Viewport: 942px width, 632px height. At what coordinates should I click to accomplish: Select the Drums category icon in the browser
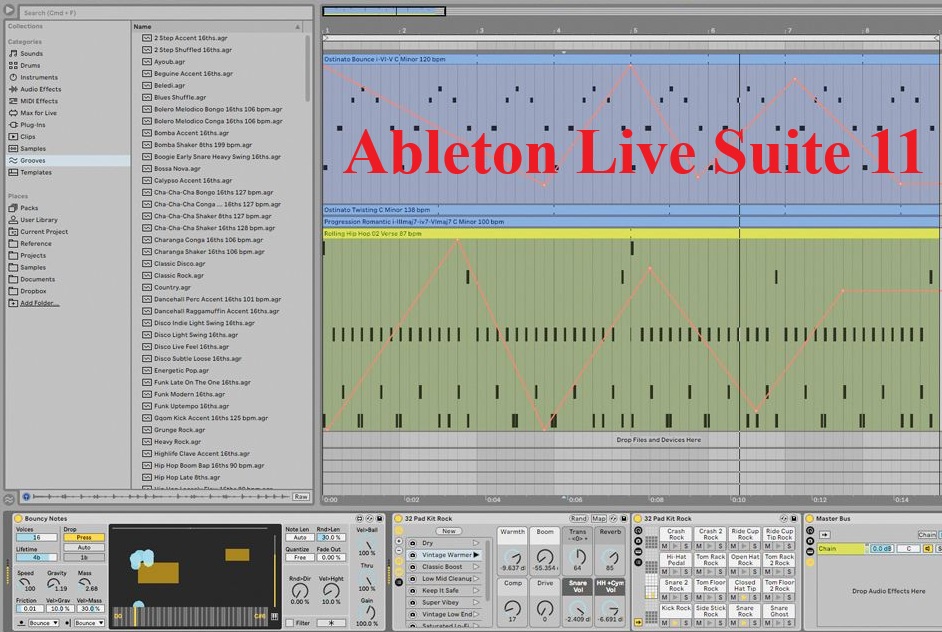pyautogui.click(x=14, y=64)
